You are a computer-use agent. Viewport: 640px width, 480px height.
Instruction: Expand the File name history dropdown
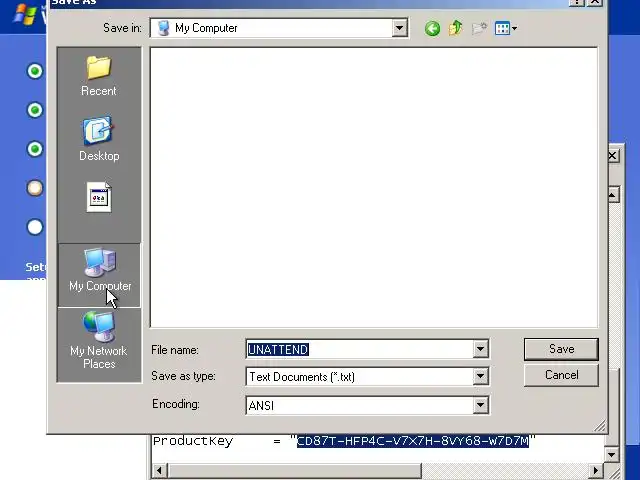click(x=480, y=349)
